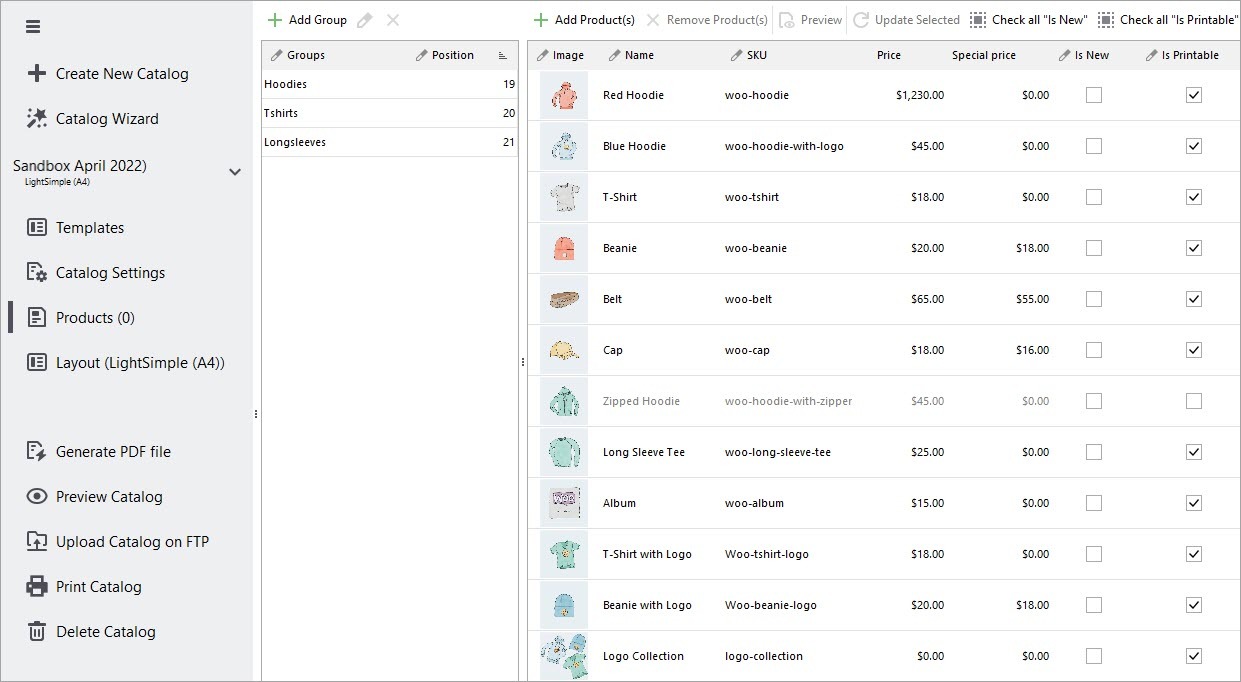Uncheck "Is Printable" for Belt
1241x682 pixels.
click(x=1193, y=299)
